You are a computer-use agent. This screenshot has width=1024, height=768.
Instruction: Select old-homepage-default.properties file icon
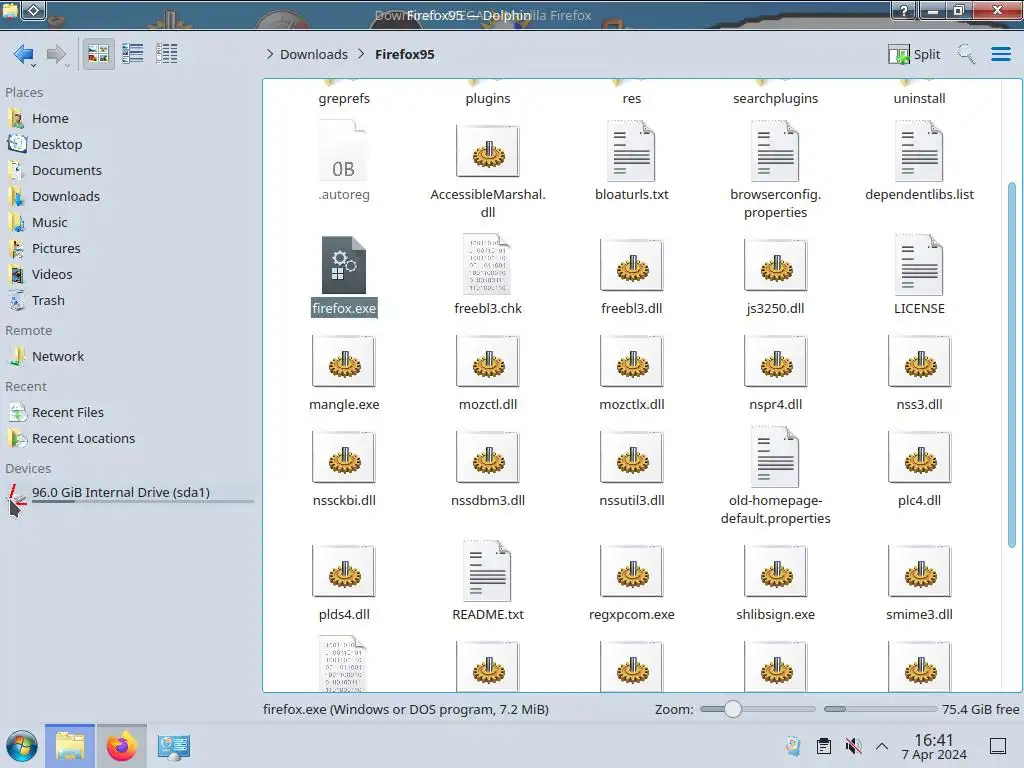click(775, 457)
